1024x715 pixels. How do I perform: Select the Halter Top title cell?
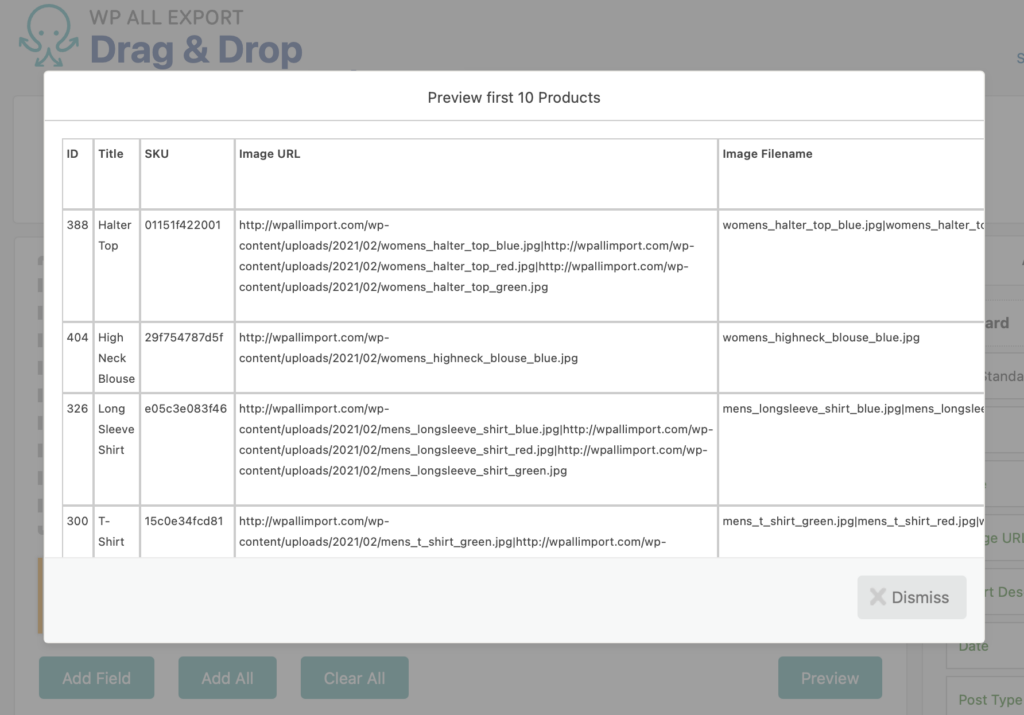pos(113,235)
